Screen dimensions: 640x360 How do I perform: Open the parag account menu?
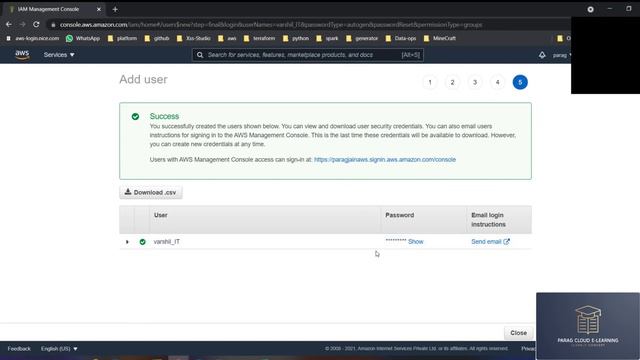pyautogui.click(x=562, y=55)
